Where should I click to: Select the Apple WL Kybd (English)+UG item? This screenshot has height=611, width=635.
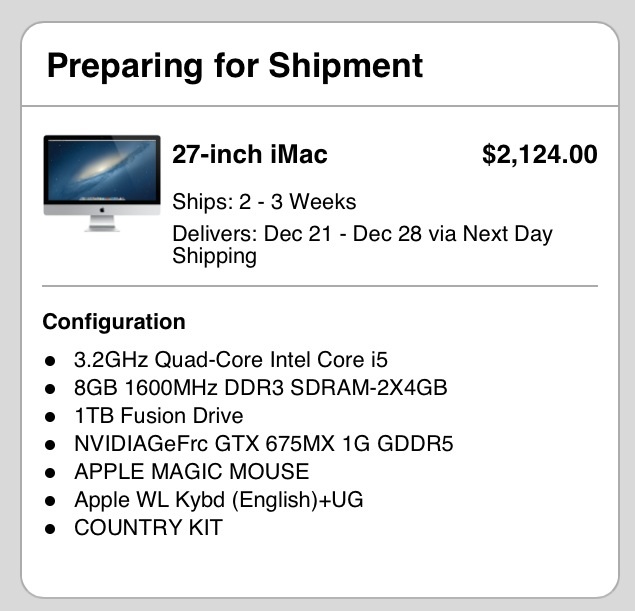tap(219, 500)
